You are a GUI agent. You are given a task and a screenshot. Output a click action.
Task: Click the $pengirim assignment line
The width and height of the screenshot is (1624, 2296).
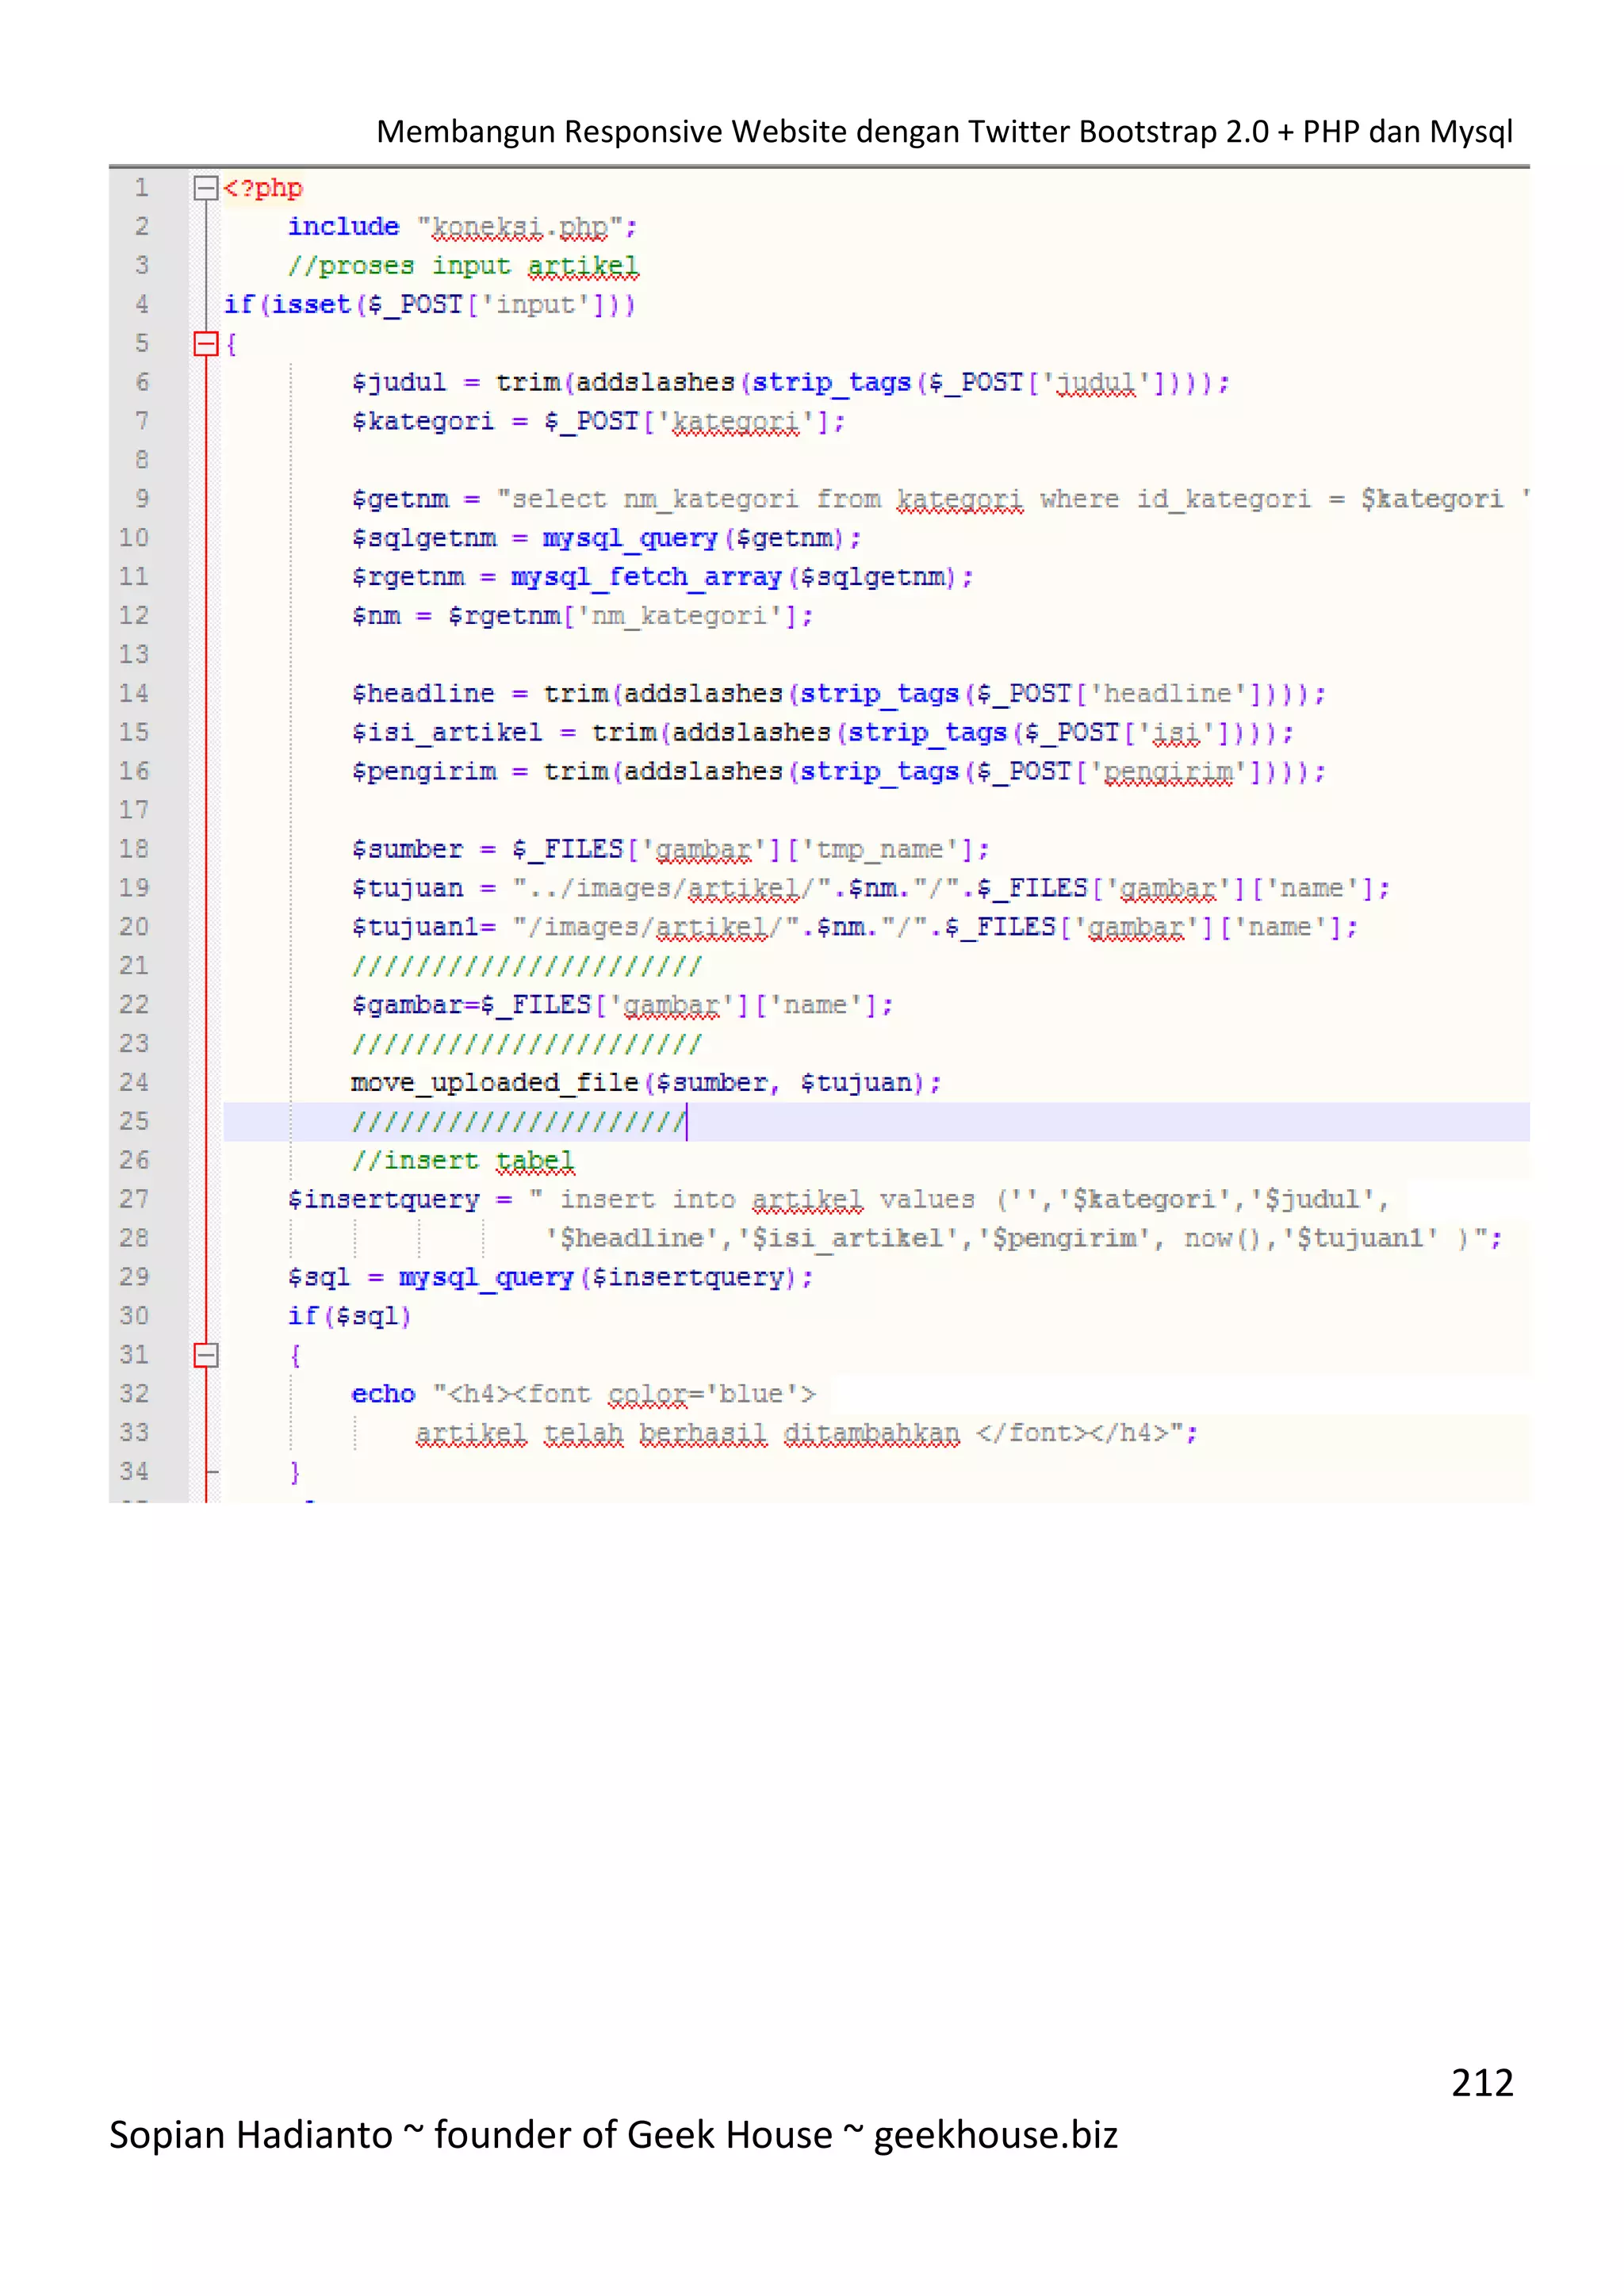pyautogui.click(x=838, y=772)
